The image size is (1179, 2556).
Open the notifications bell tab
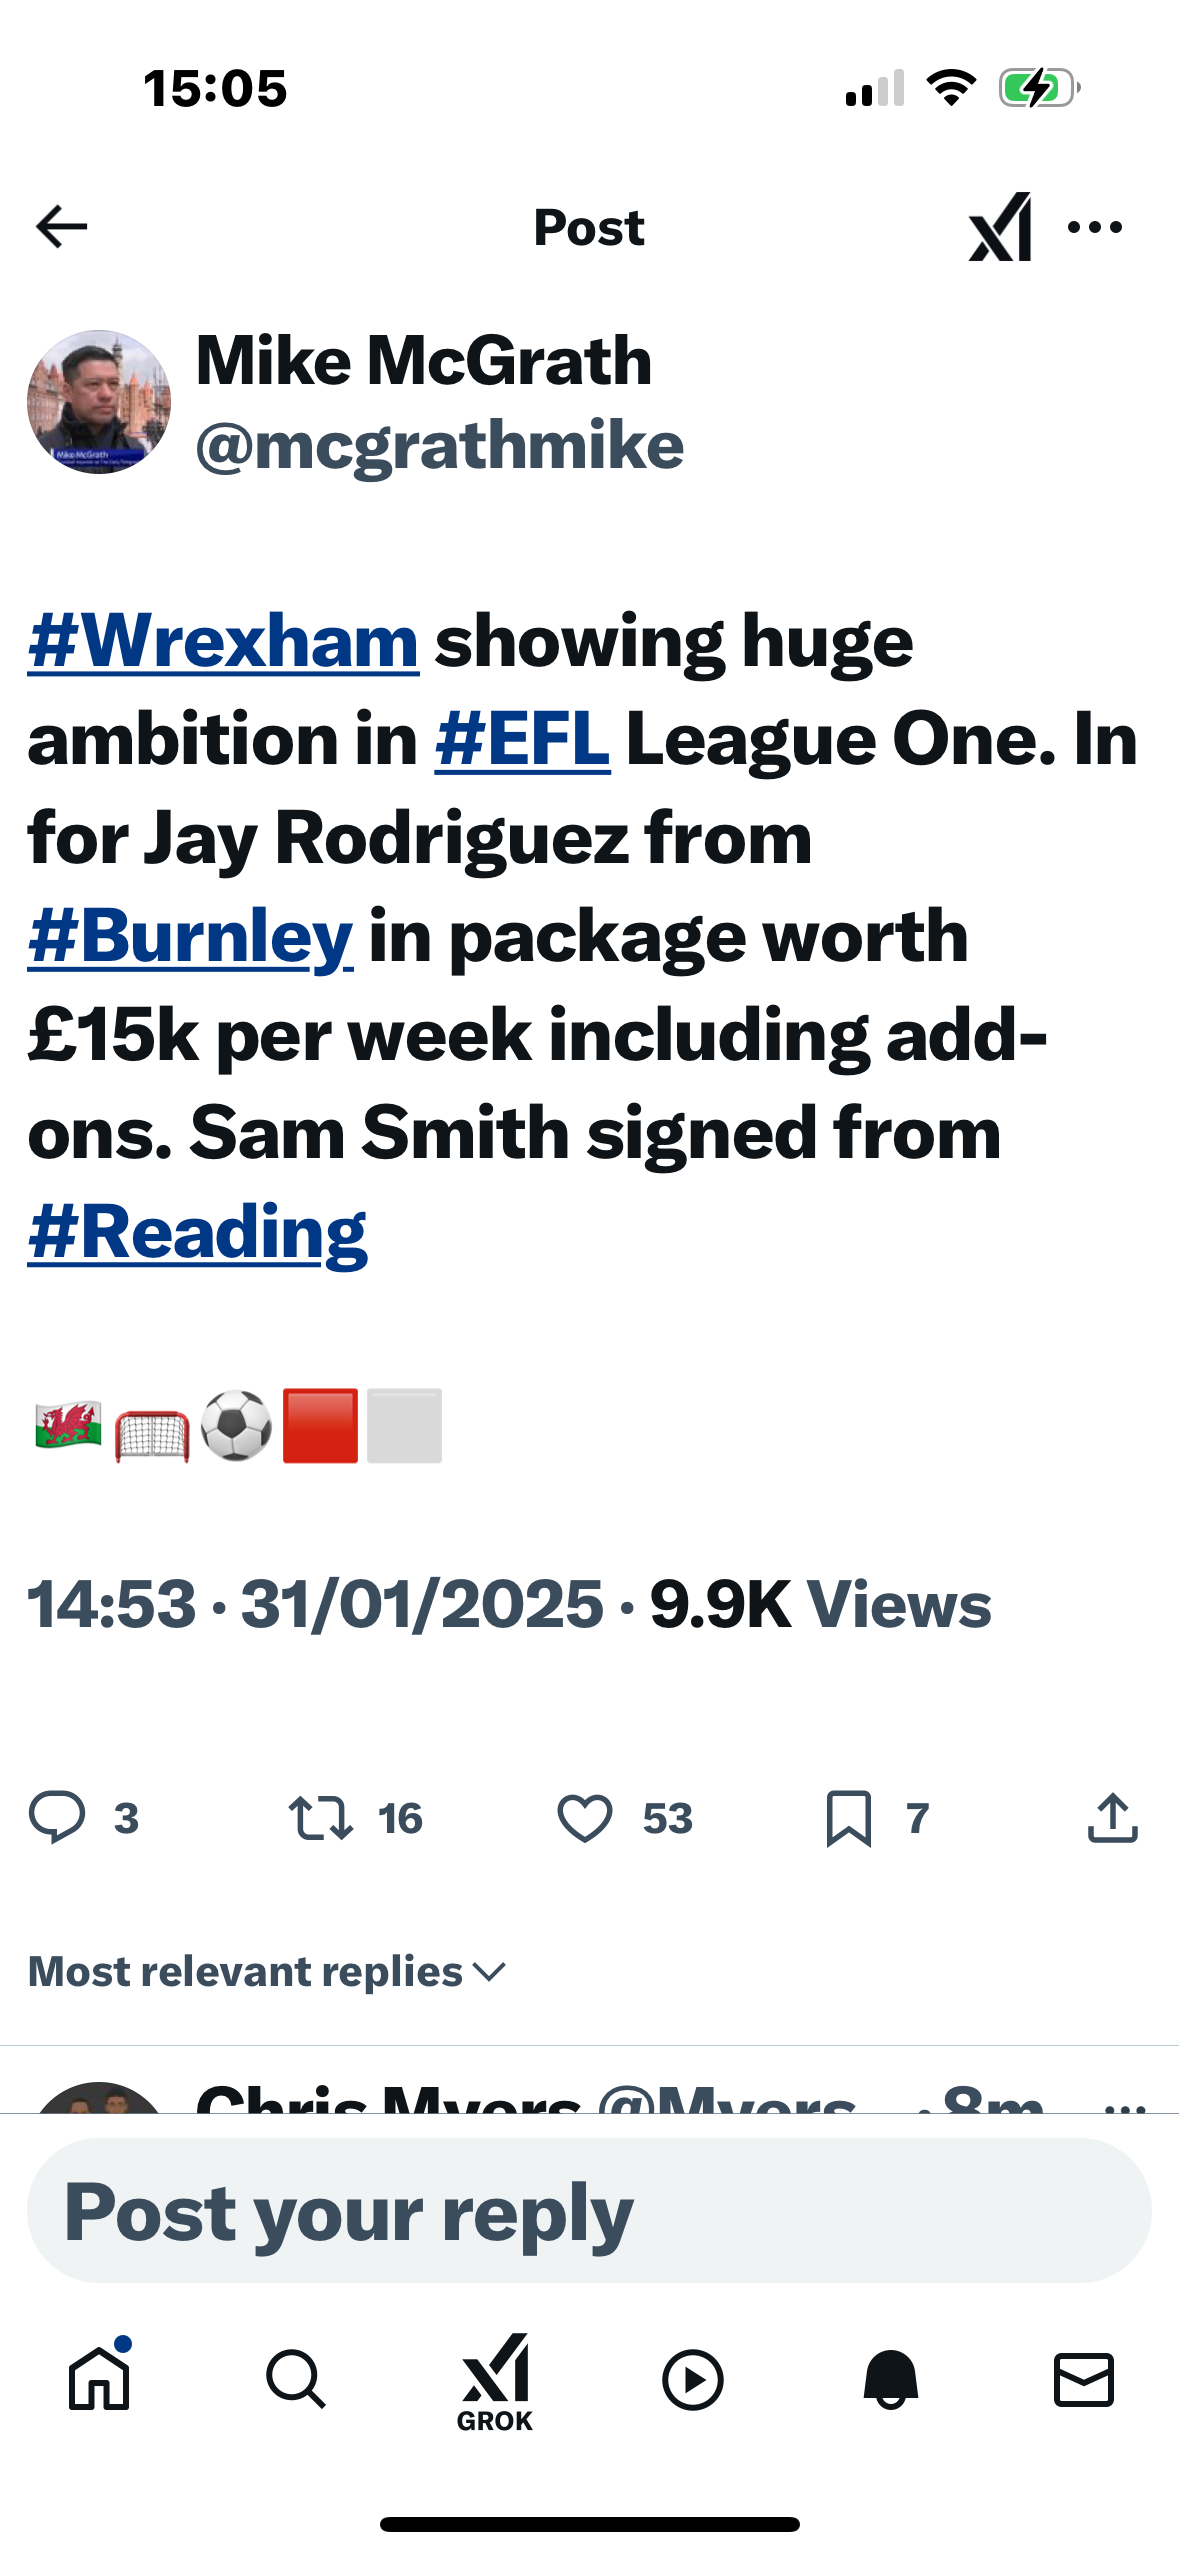tap(890, 2378)
